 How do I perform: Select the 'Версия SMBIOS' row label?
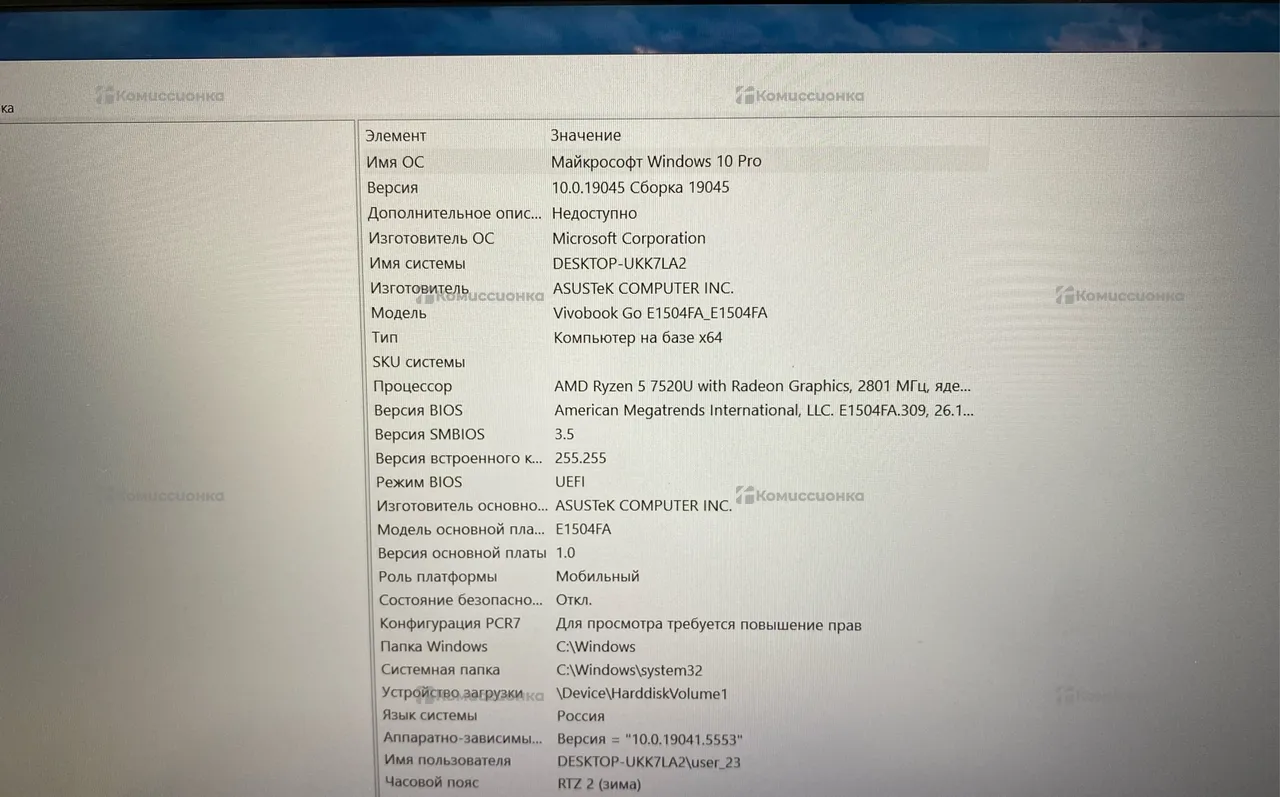[x=429, y=434]
